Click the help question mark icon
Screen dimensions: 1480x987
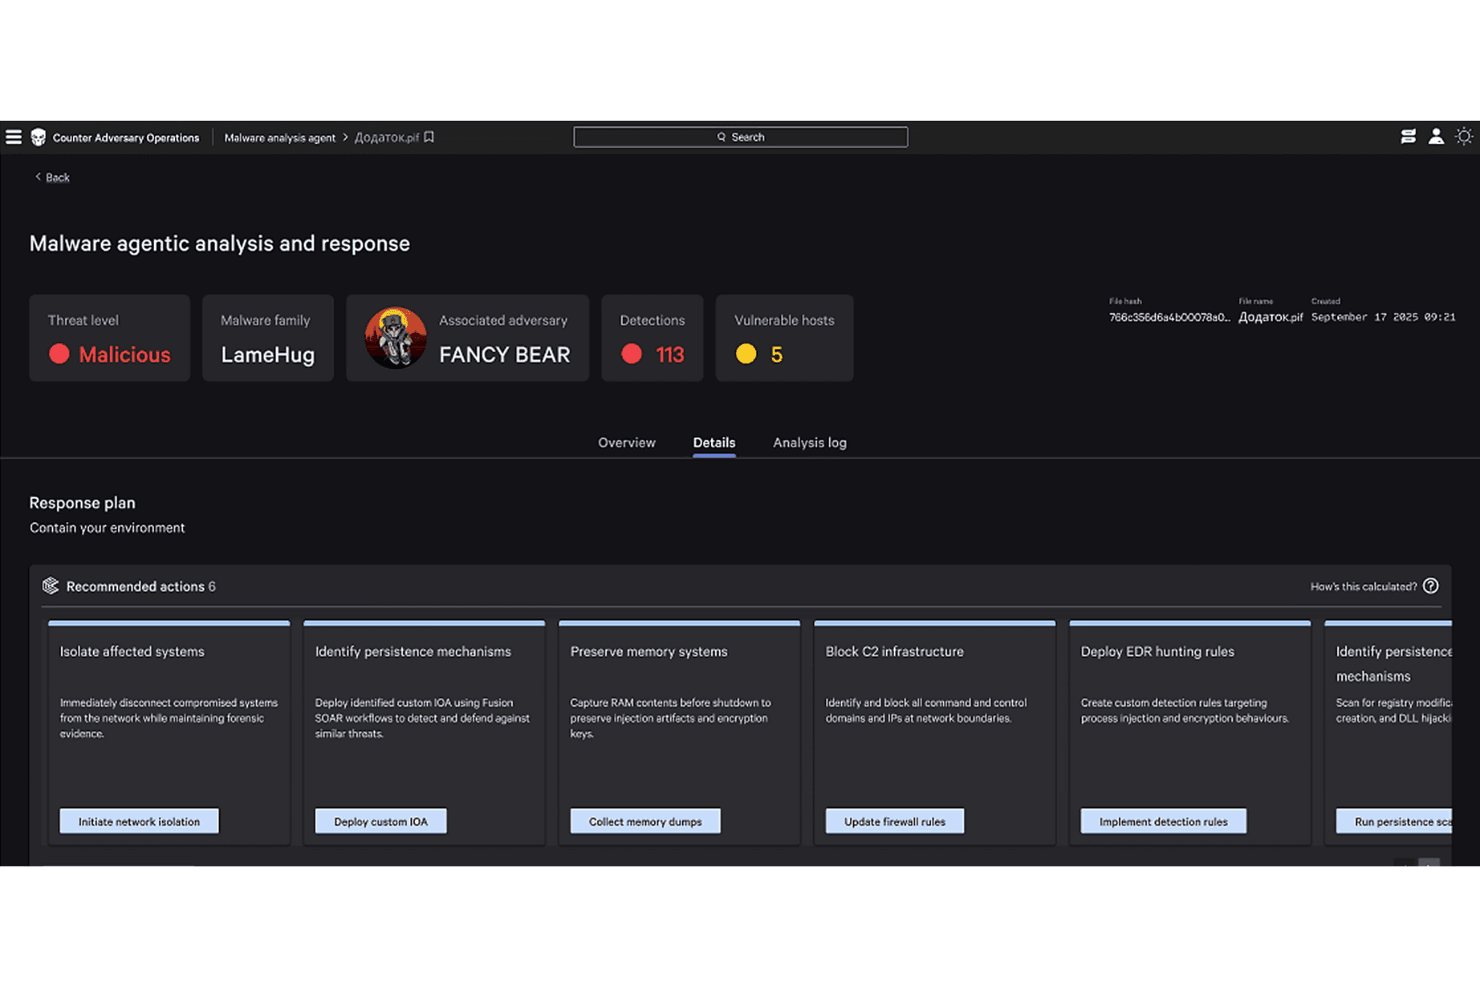[x=1431, y=586]
